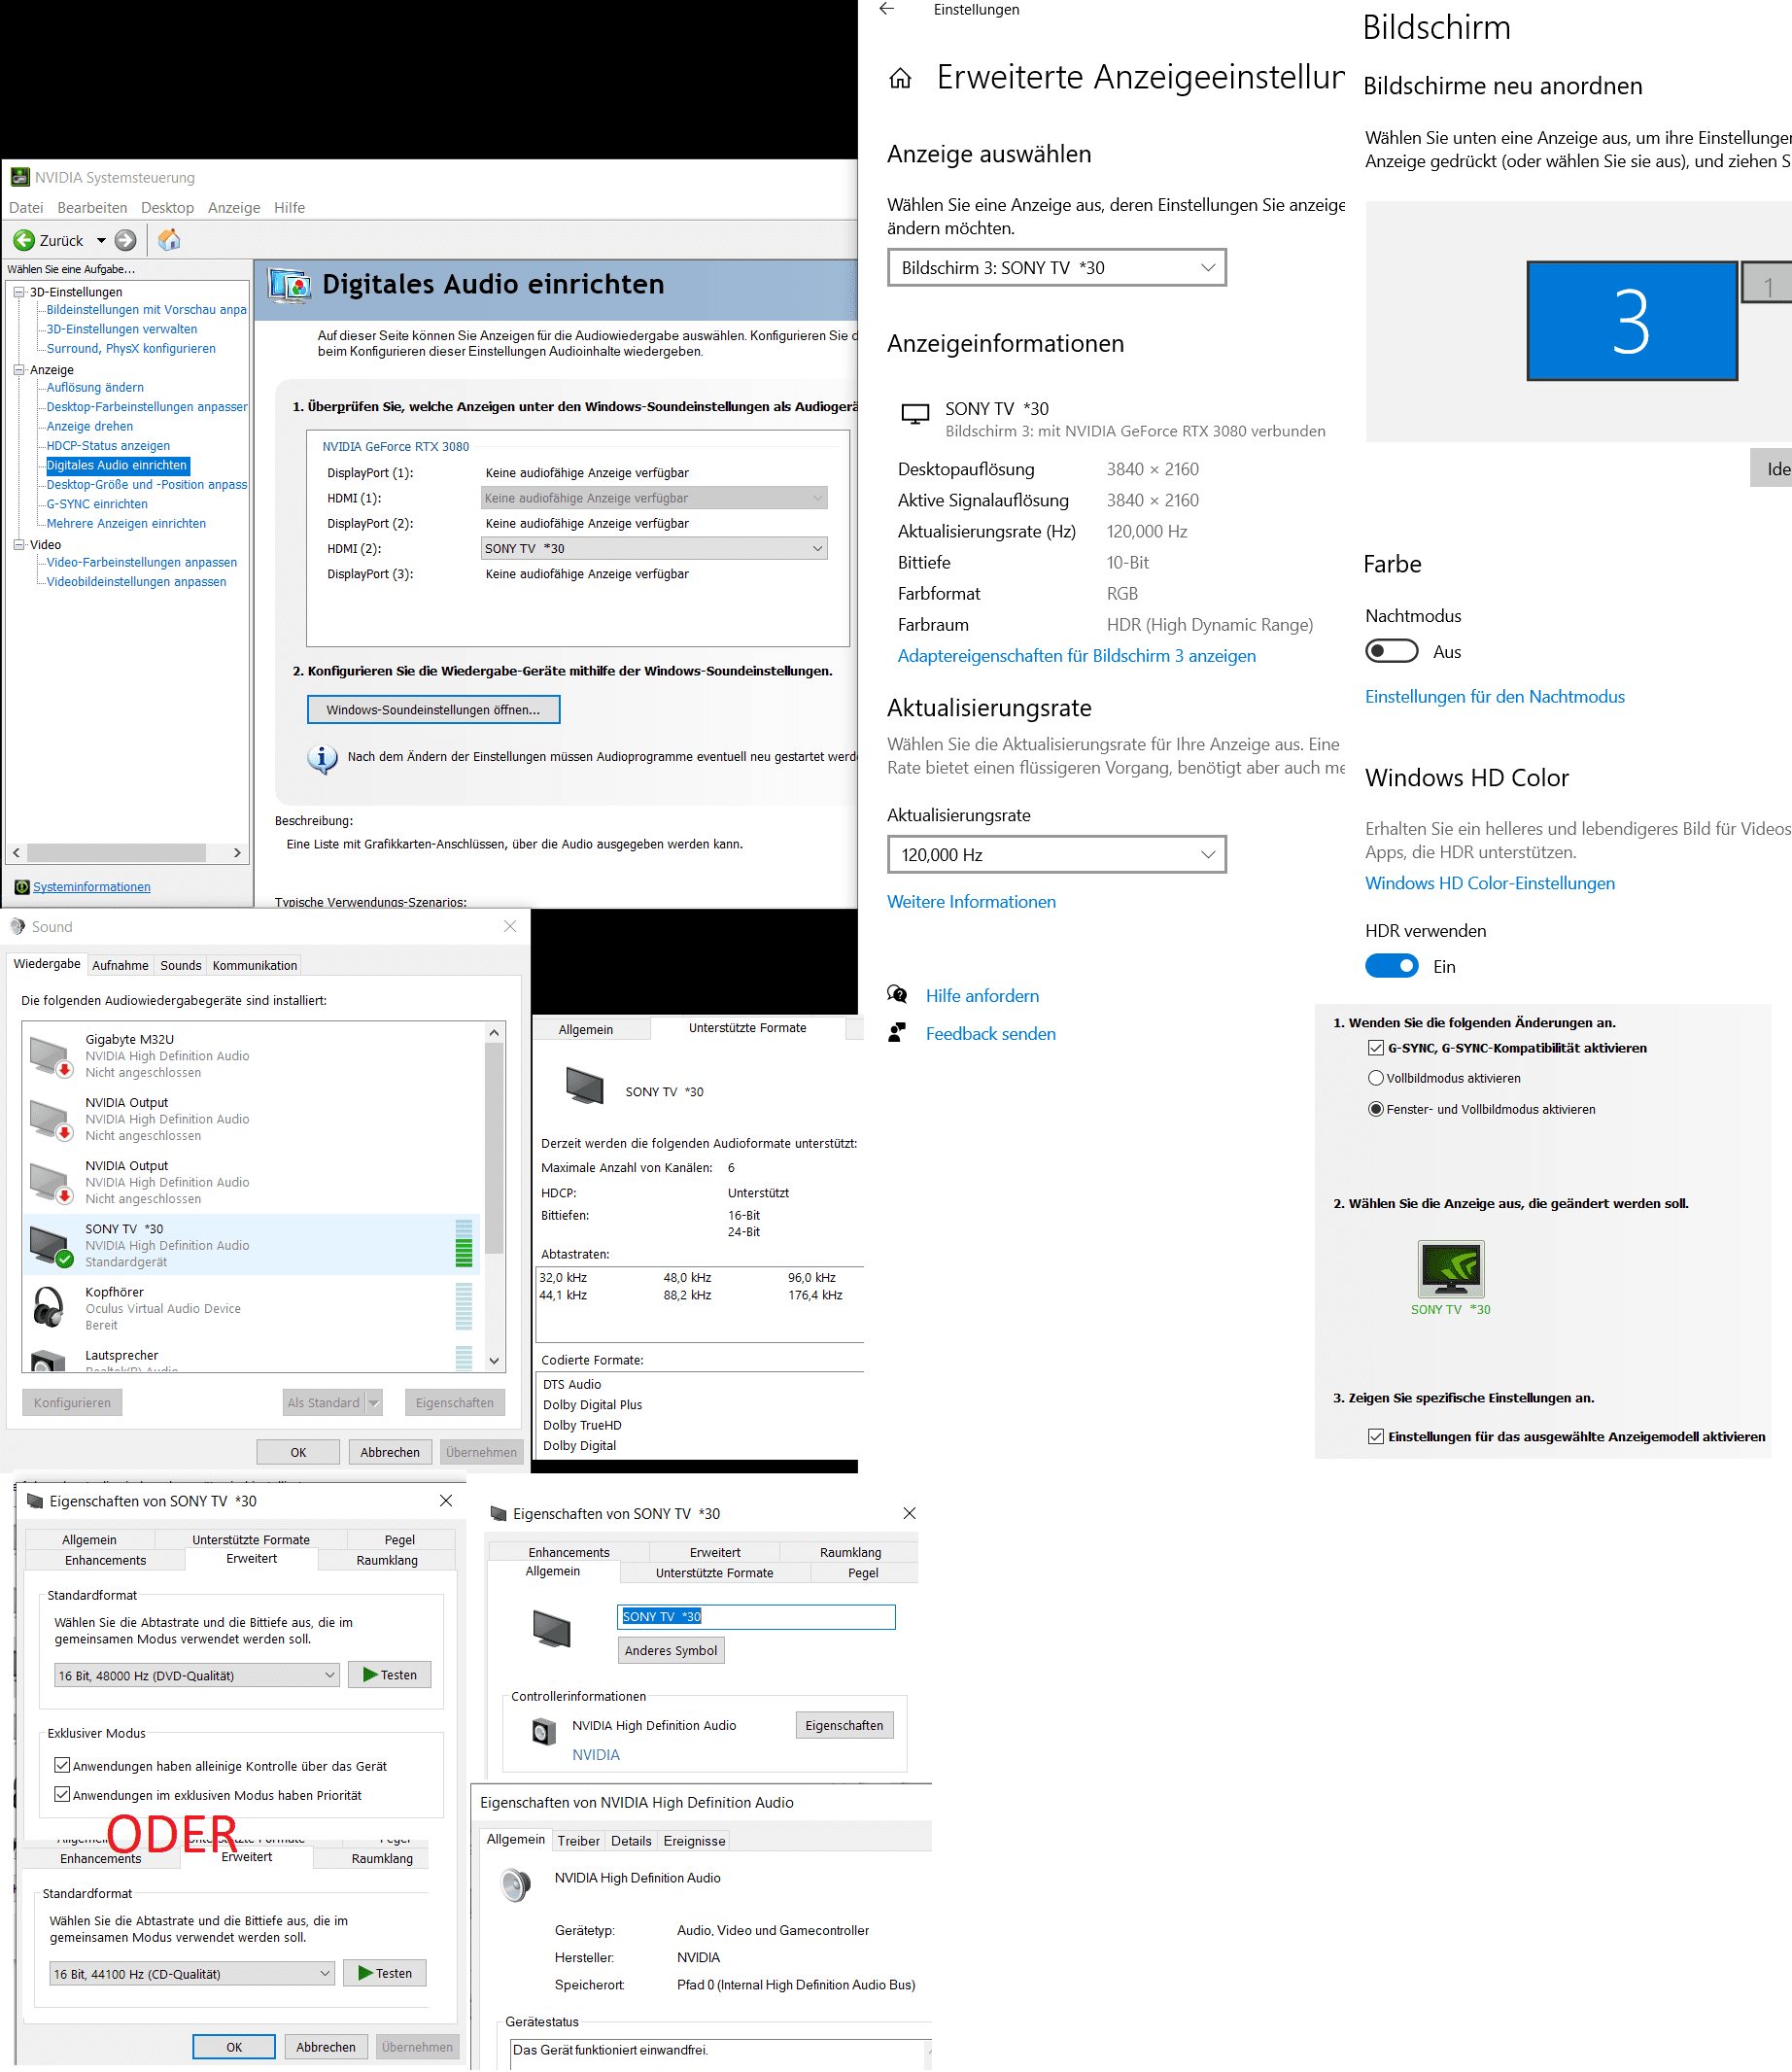The height and width of the screenshot is (2072, 1792).
Task: Open the 120,000 Hz Aktualisierungsrate dropdown
Action: (1056, 855)
